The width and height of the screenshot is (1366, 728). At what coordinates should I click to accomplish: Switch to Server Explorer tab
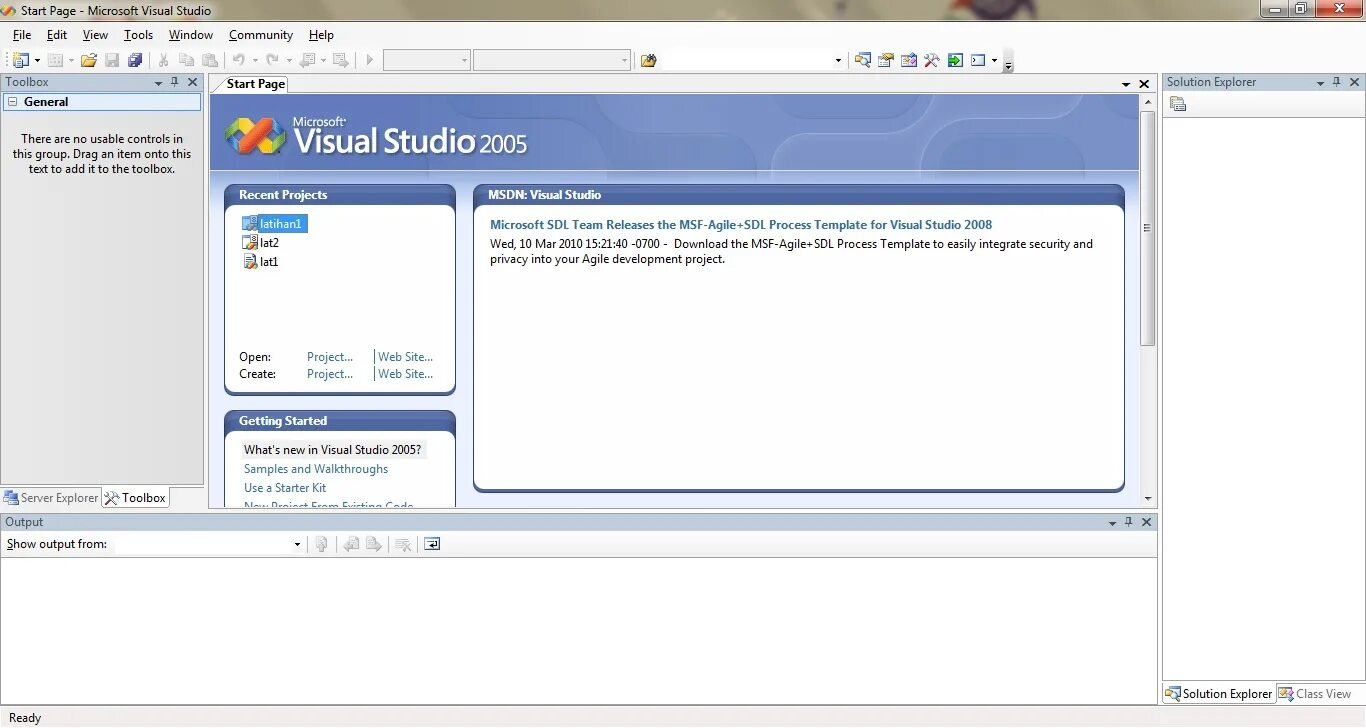pyautogui.click(x=51, y=497)
